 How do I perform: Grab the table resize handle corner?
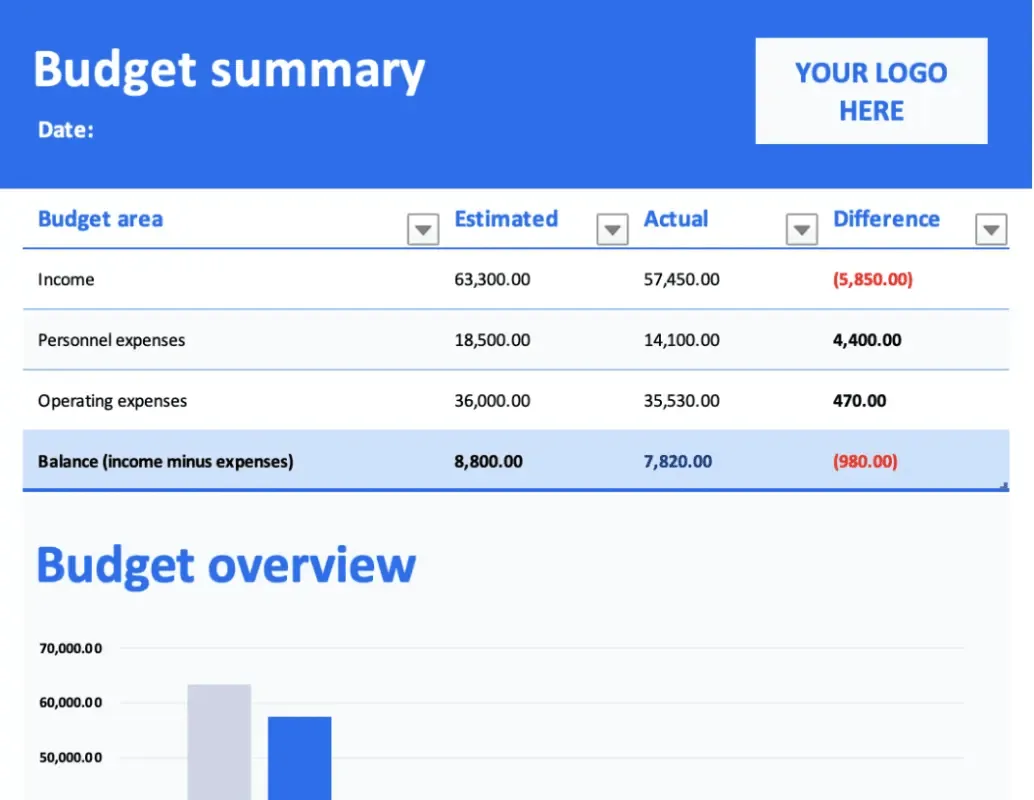1004,487
